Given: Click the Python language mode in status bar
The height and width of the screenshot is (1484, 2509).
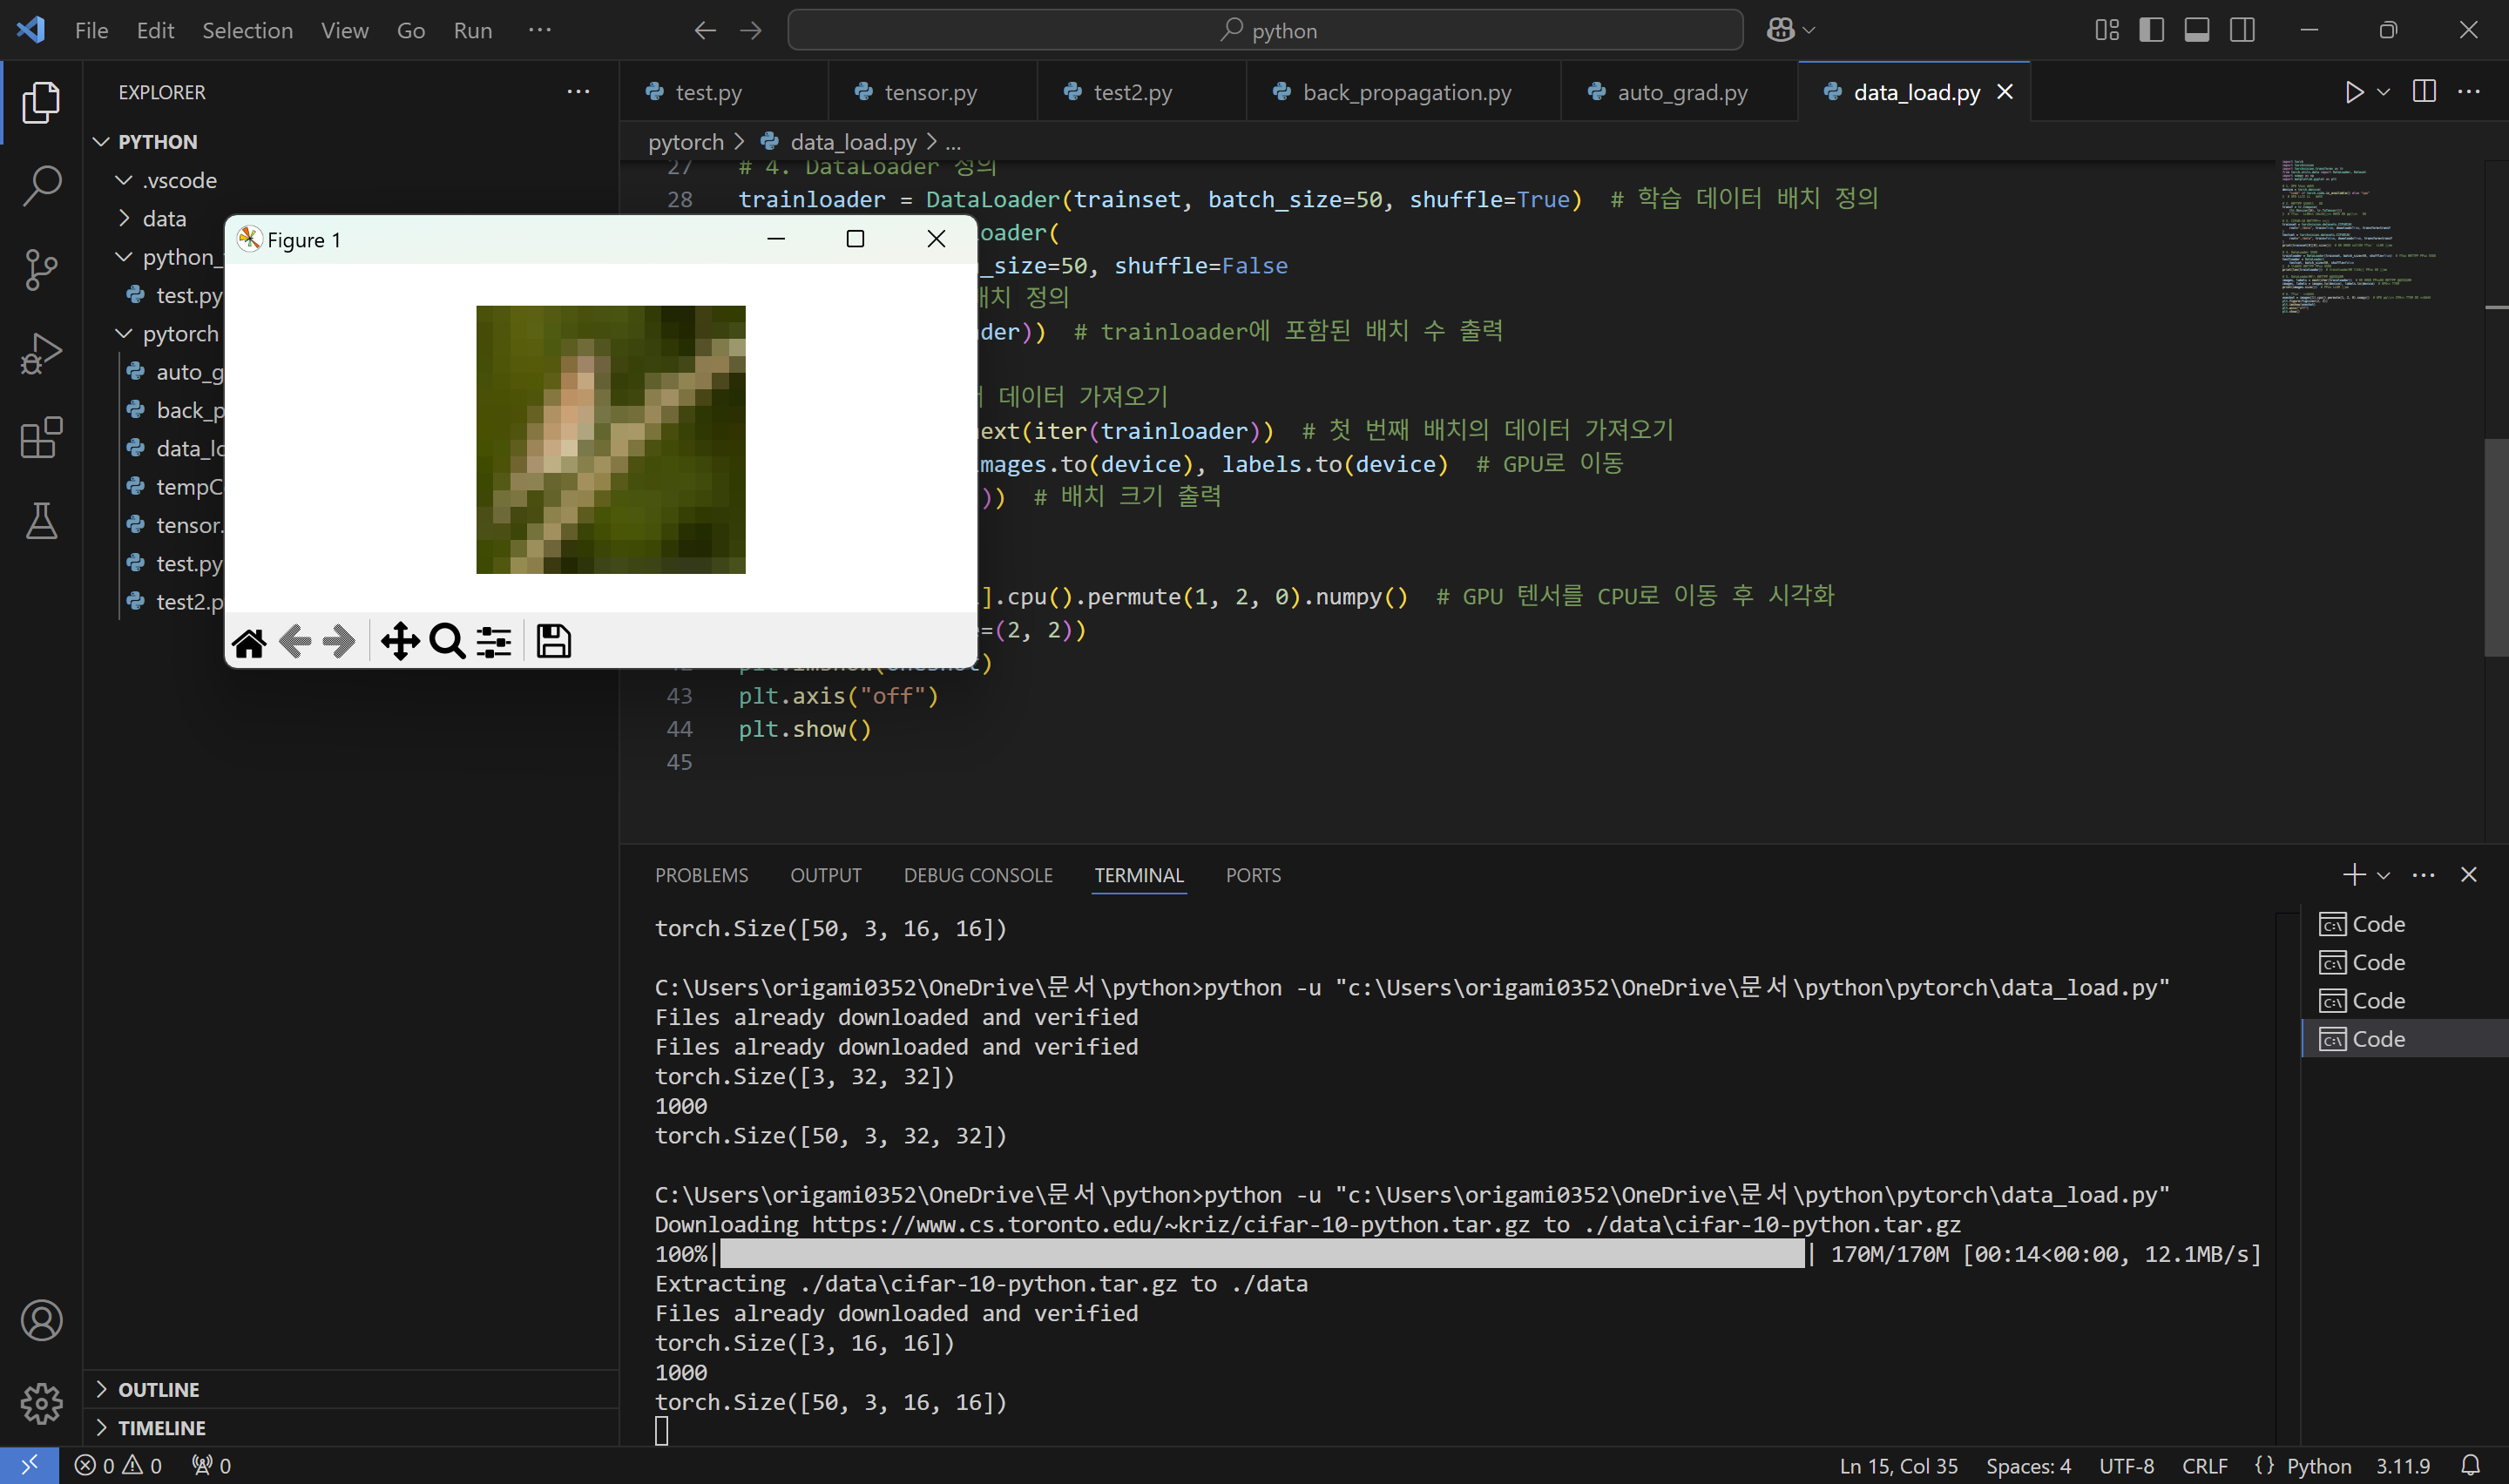Looking at the screenshot, I should click(2318, 1465).
